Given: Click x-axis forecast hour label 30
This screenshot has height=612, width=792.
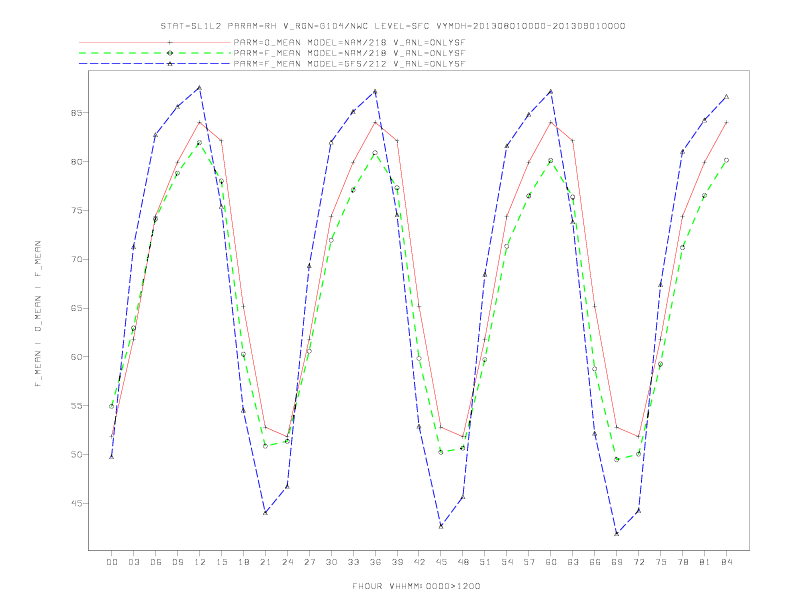Looking at the screenshot, I should pos(331,562).
